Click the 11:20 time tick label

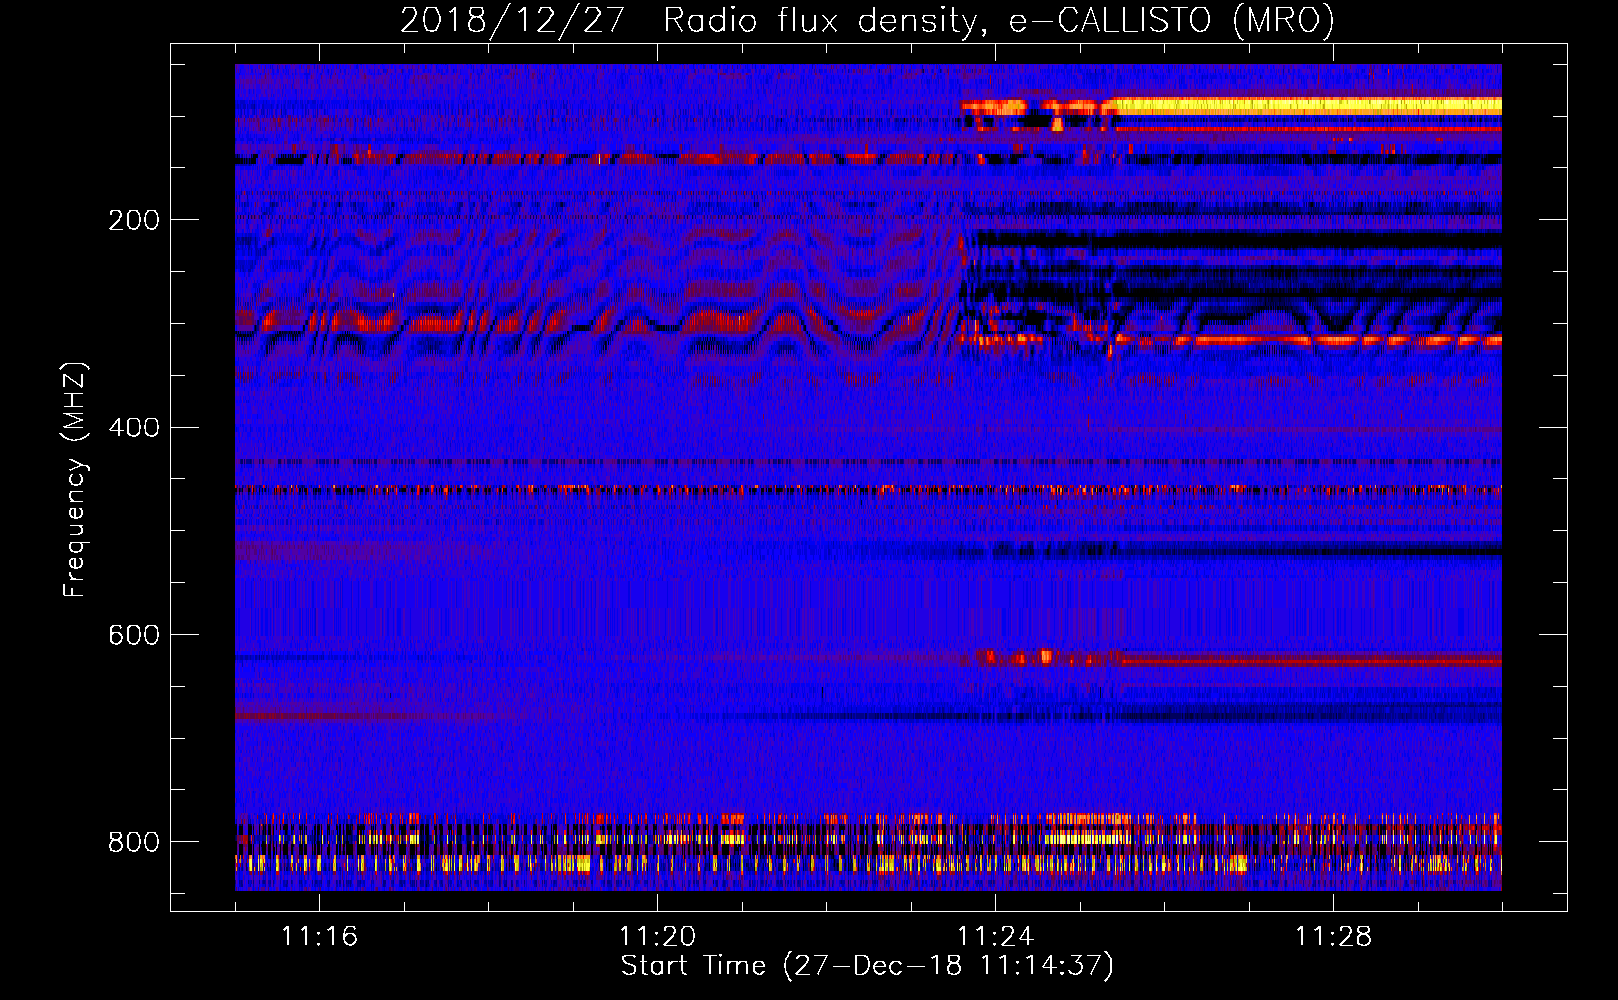pos(657,937)
